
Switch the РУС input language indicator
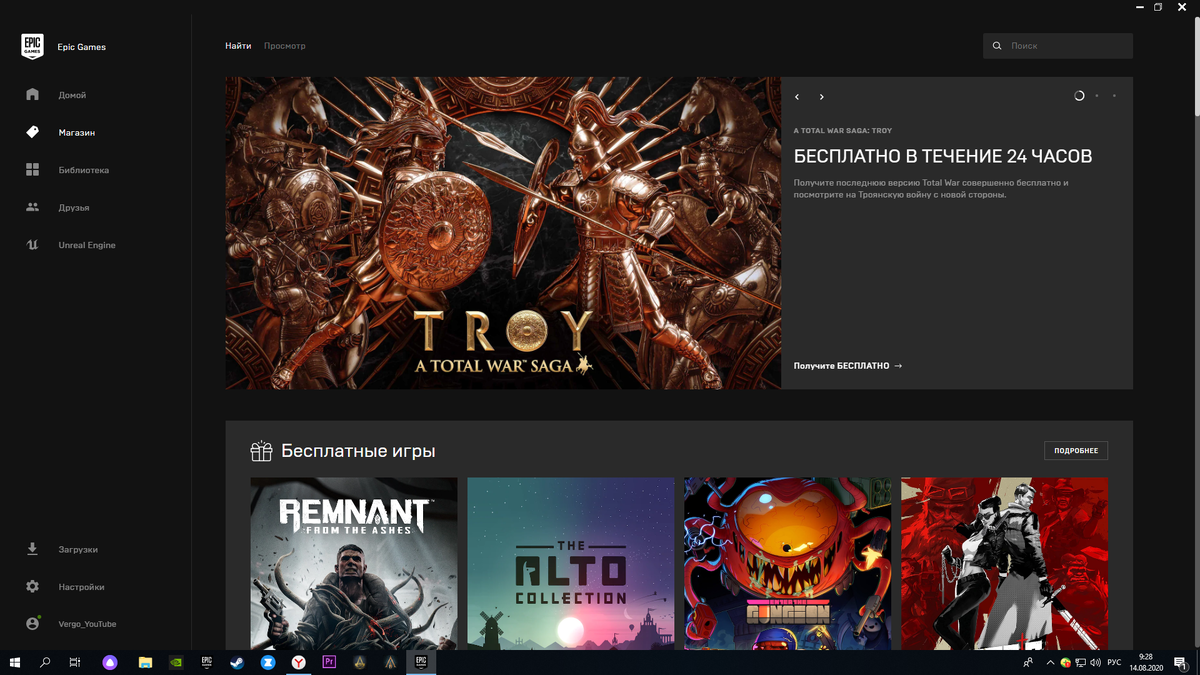tap(1114, 662)
